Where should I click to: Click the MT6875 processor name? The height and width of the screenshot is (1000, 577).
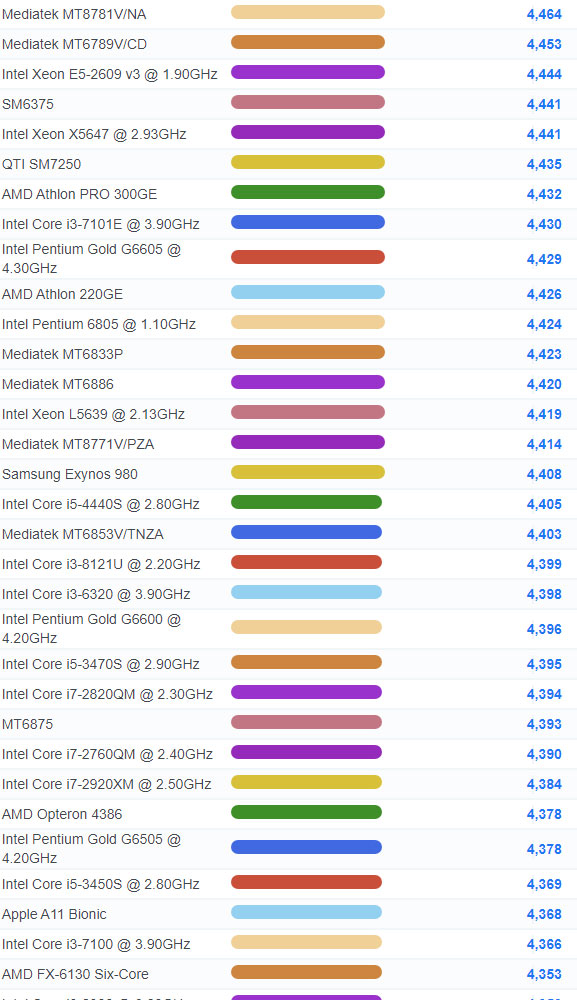[27, 724]
